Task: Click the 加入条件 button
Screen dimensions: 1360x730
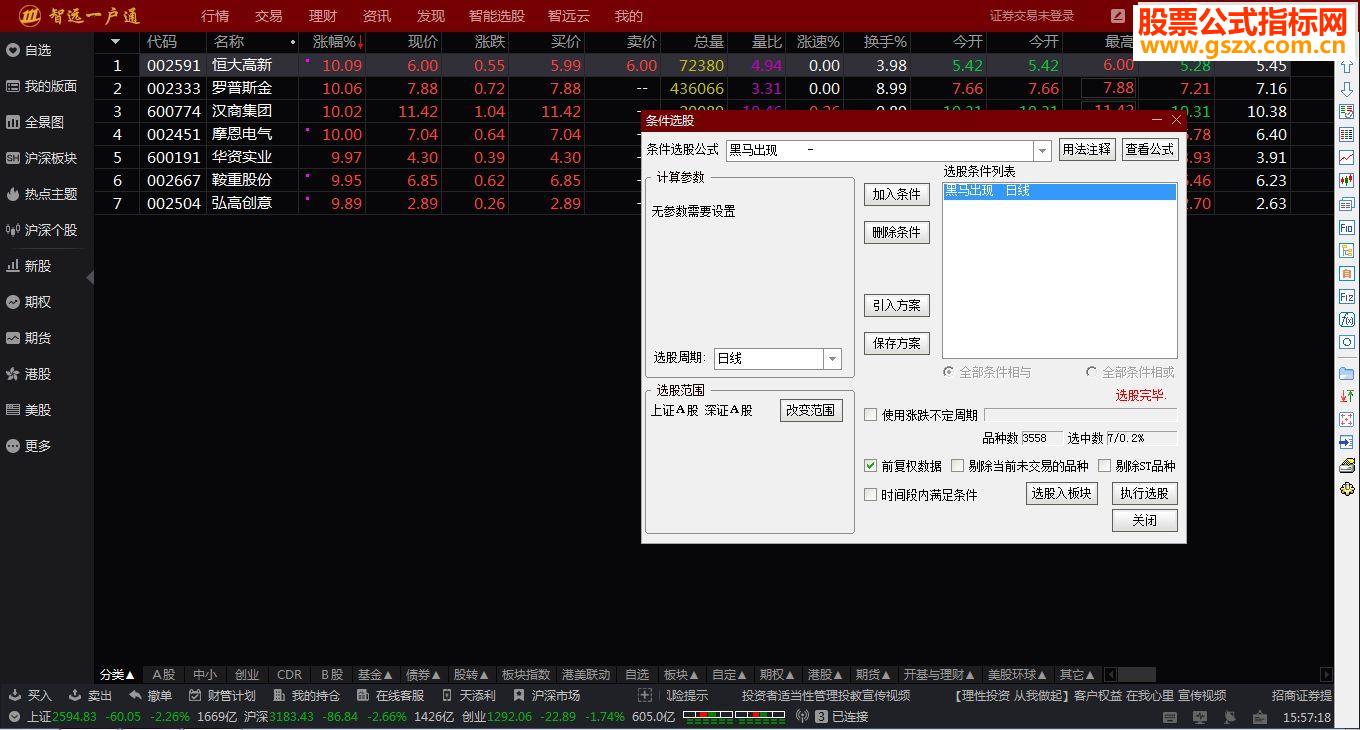Action: (897, 194)
